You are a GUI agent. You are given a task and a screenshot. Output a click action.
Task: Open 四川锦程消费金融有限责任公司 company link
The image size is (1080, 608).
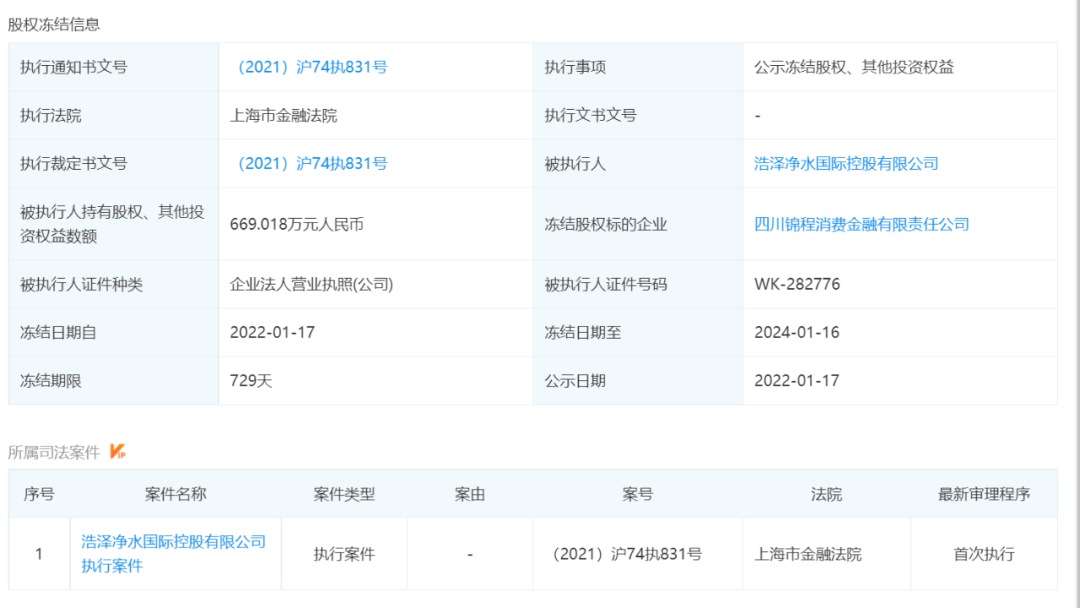point(862,224)
